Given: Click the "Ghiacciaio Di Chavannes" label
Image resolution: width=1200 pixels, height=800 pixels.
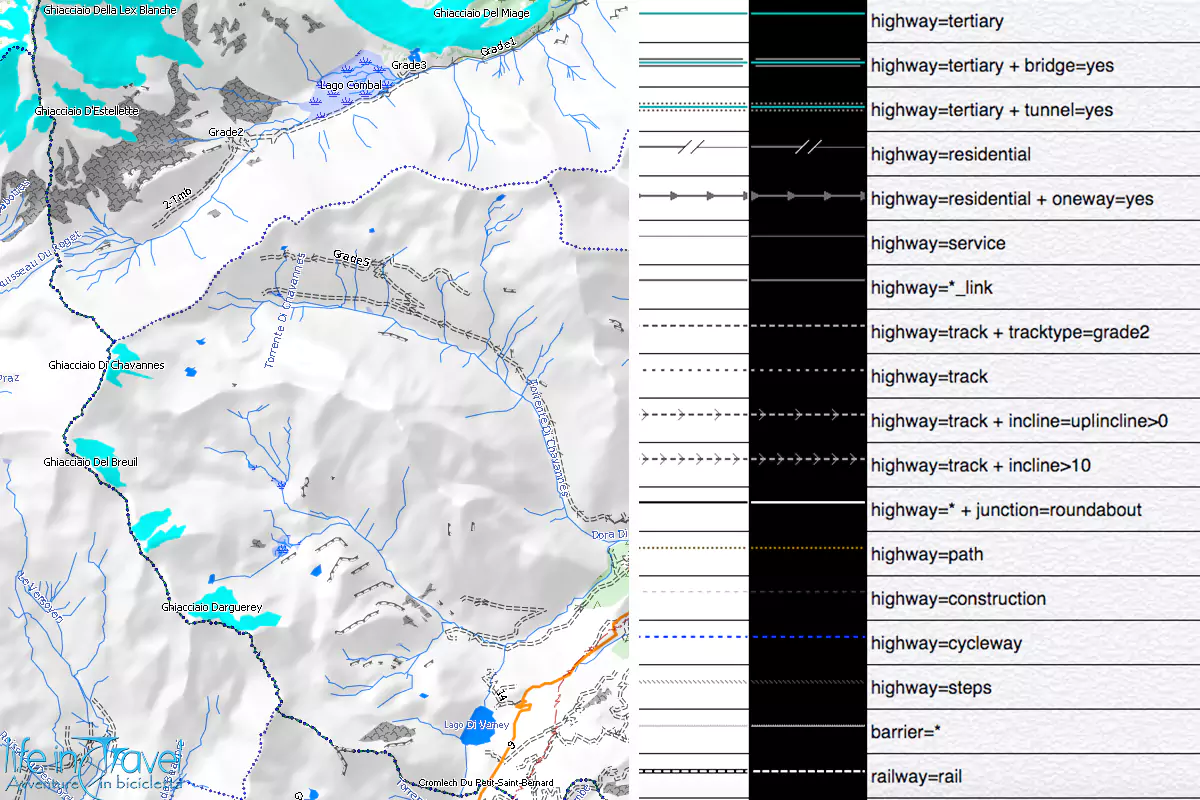Looking at the screenshot, I should coord(106,366).
